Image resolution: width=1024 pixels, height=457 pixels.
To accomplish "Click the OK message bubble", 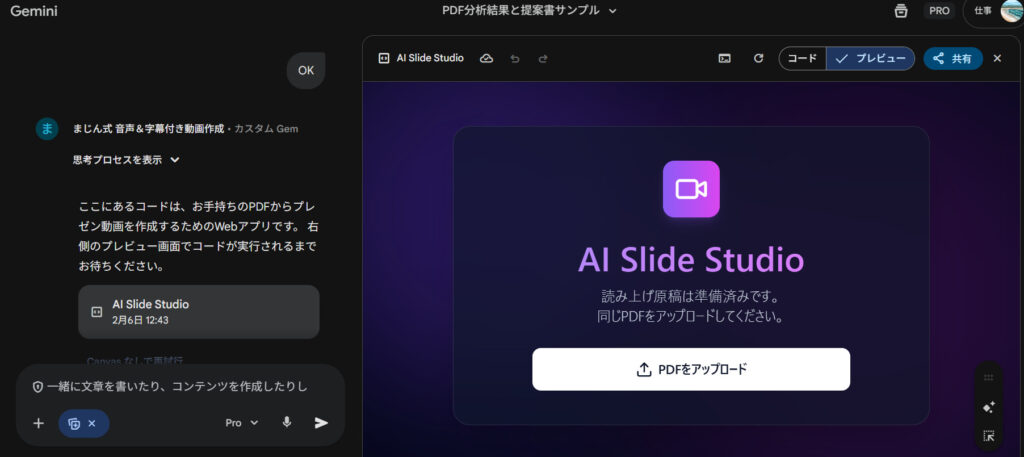I will point(306,71).
